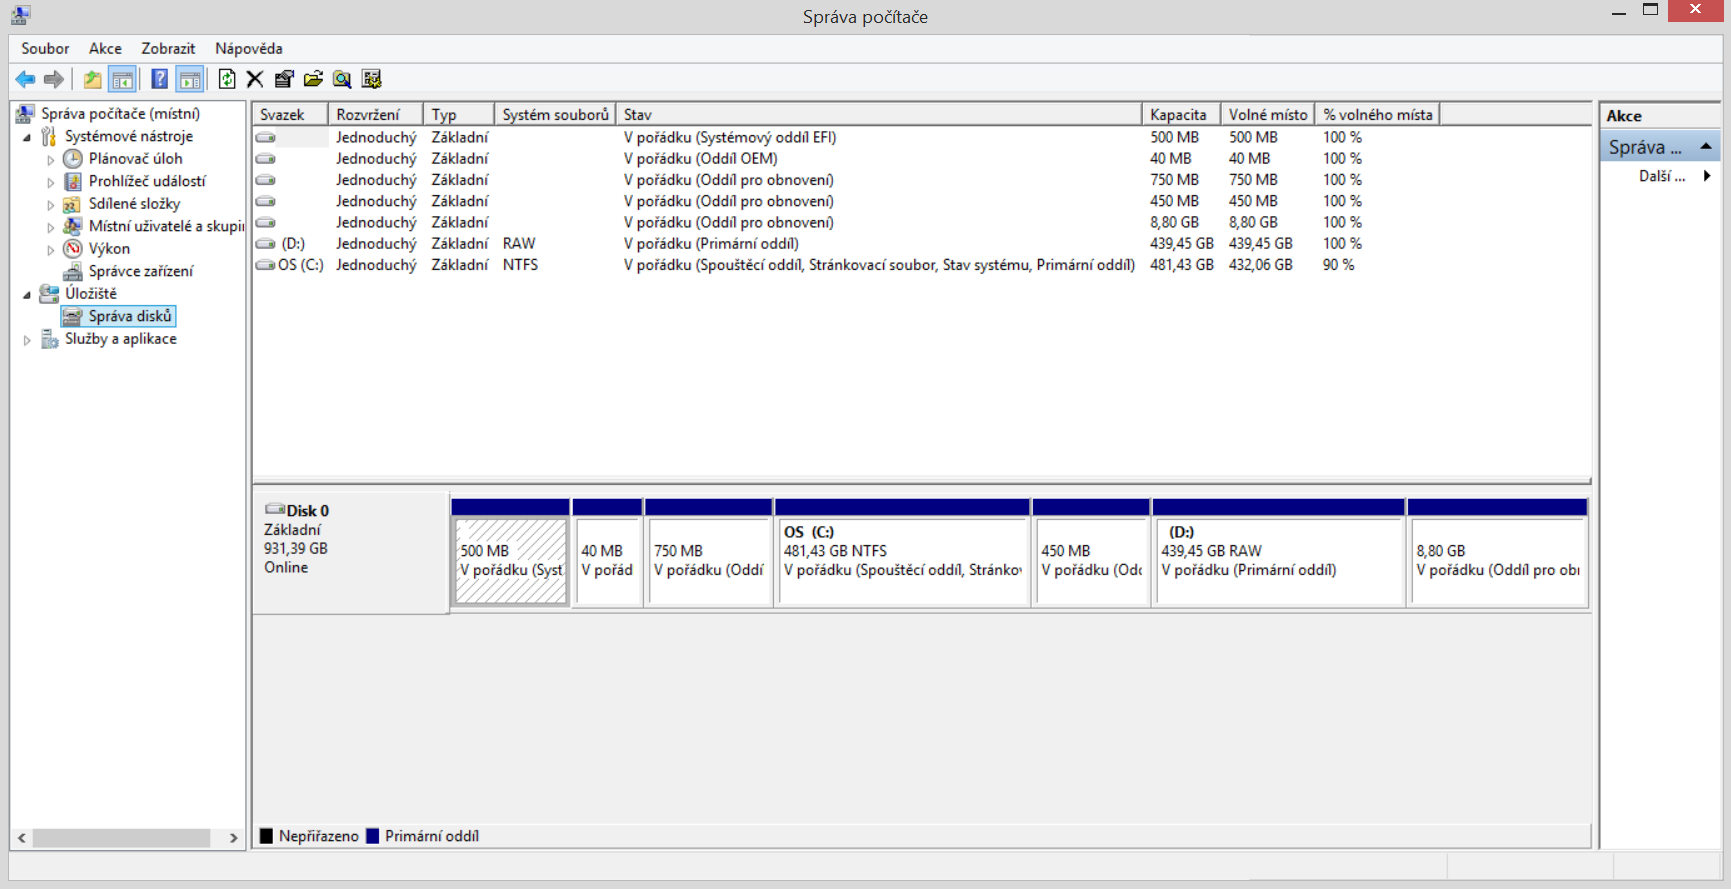
Task: Collapse the Systémové nástroje tree node
Action: (x=27, y=137)
